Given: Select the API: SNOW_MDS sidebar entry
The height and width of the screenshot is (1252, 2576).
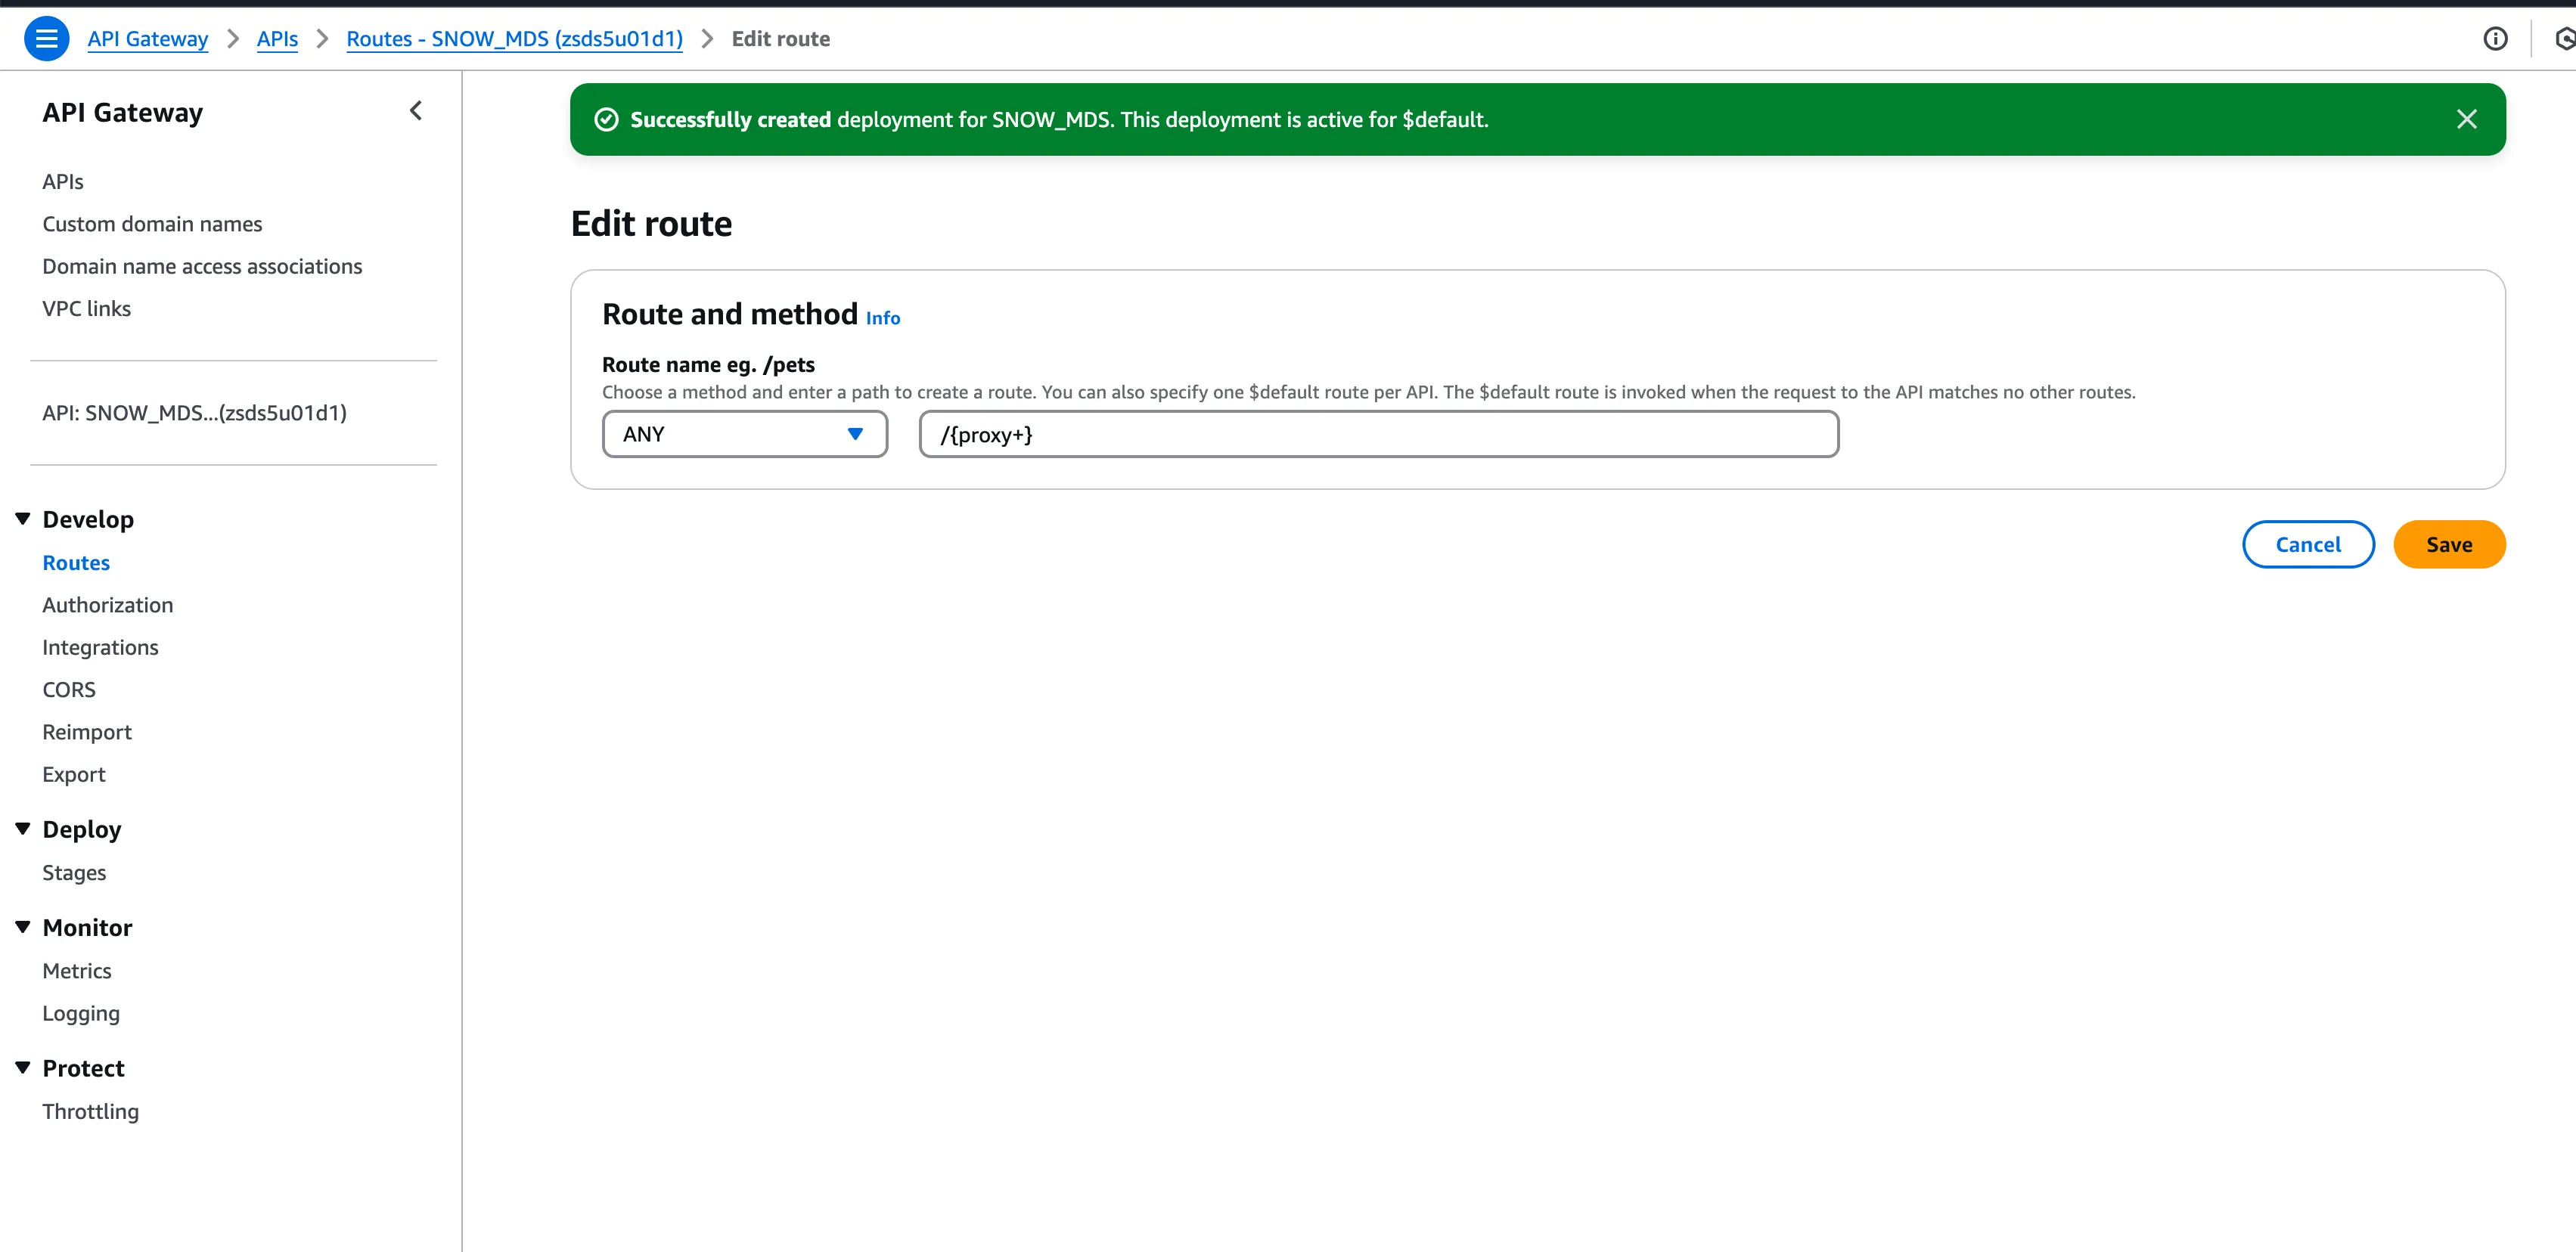Looking at the screenshot, I should click(x=194, y=413).
